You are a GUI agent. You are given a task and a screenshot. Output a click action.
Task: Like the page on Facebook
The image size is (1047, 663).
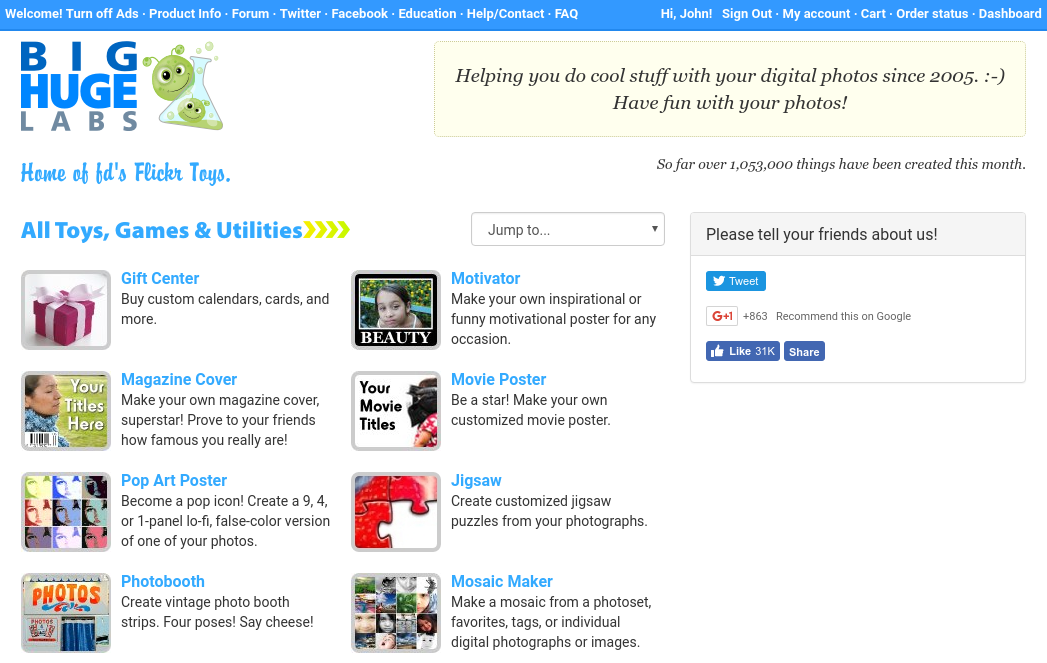pyautogui.click(x=742, y=351)
